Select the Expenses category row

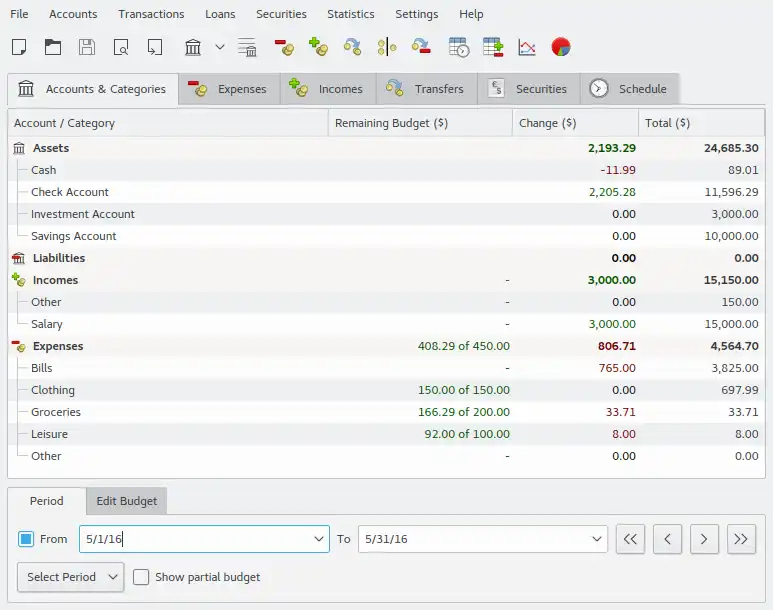coord(386,346)
